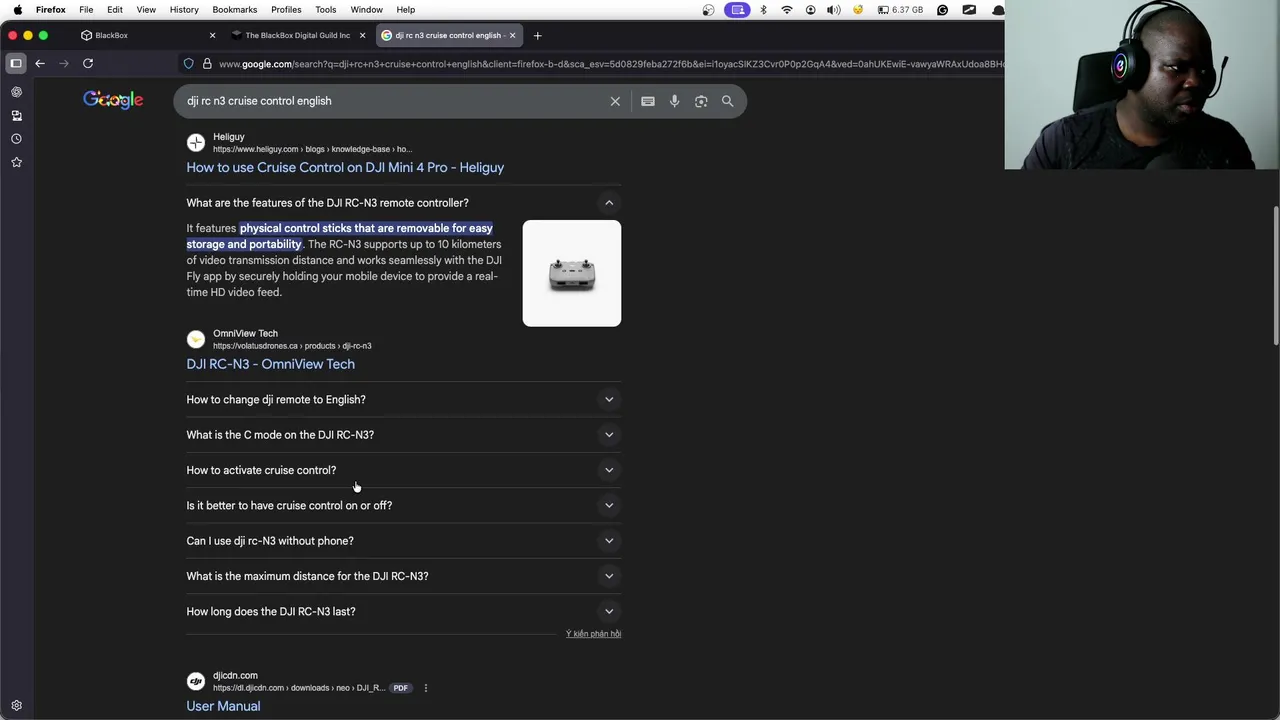
Task: Open the AI chatbot sidebar icon
Action: click(16, 92)
